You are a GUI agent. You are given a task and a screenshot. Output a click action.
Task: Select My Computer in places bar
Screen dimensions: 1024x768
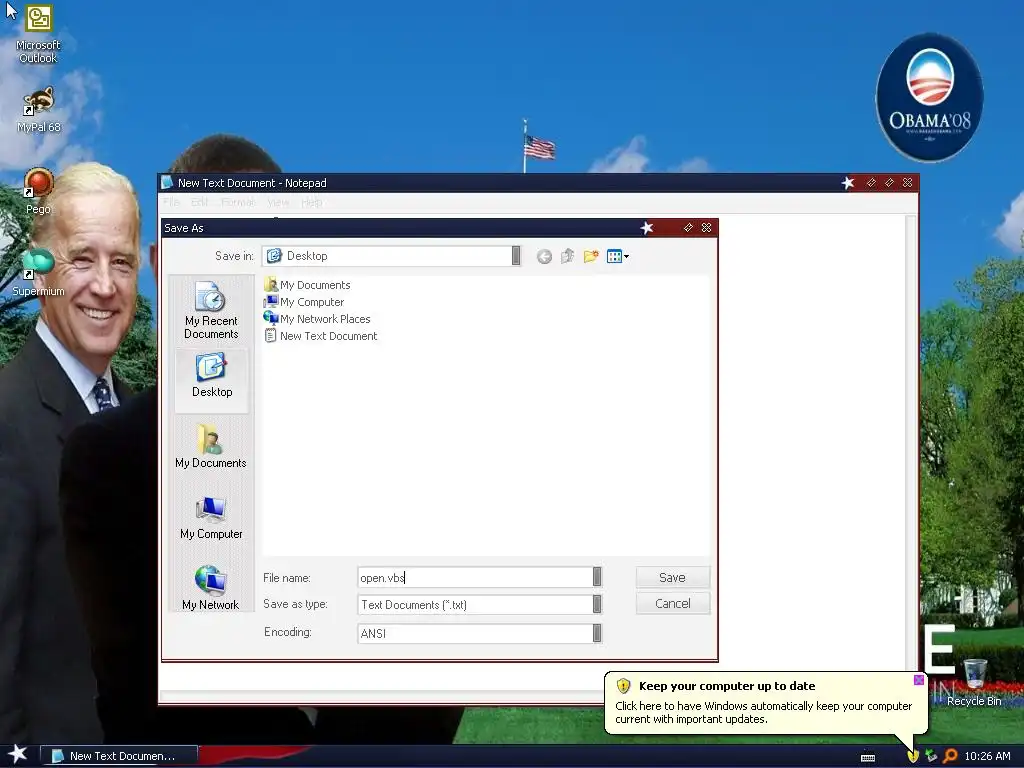(x=211, y=518)
